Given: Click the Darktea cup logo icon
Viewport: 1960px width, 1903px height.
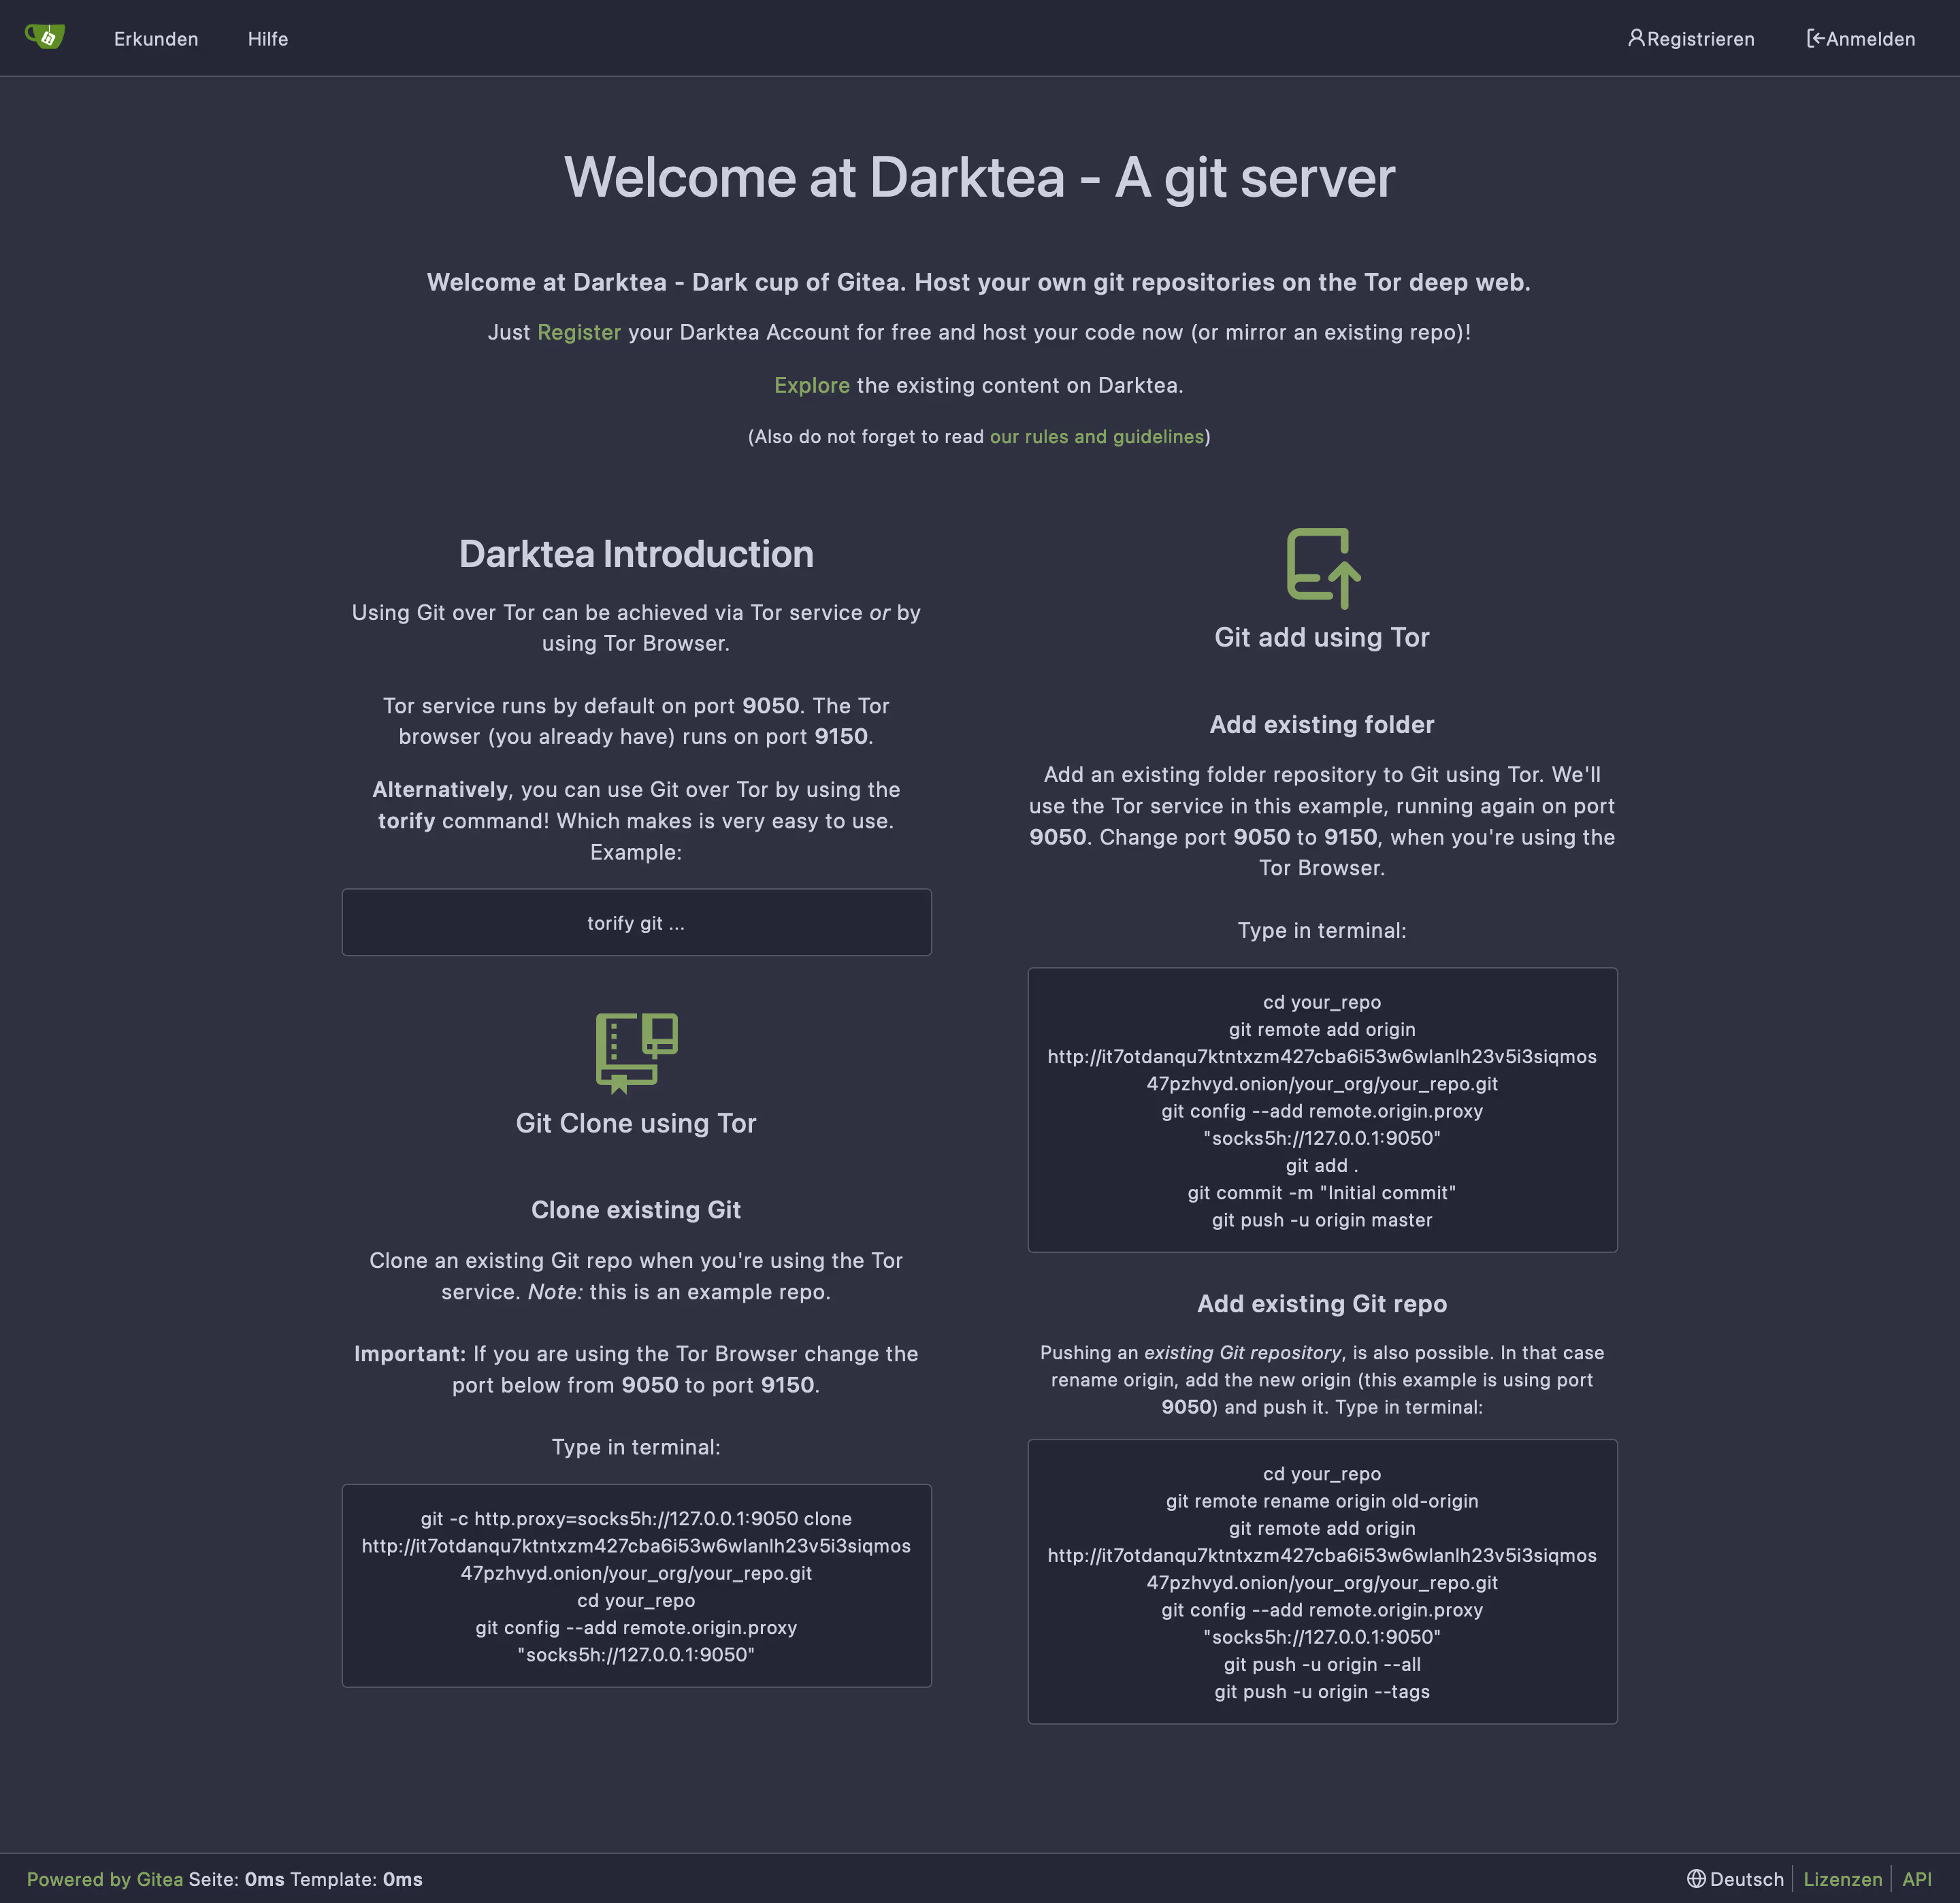Looking at the screenshot, I should pos(45,37).
